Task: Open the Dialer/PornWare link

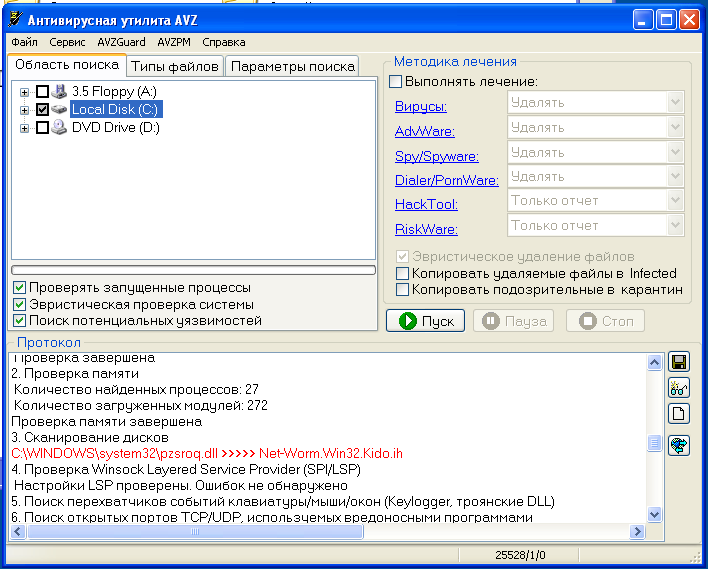Action: pyautogui.click(x=447, y=180)
